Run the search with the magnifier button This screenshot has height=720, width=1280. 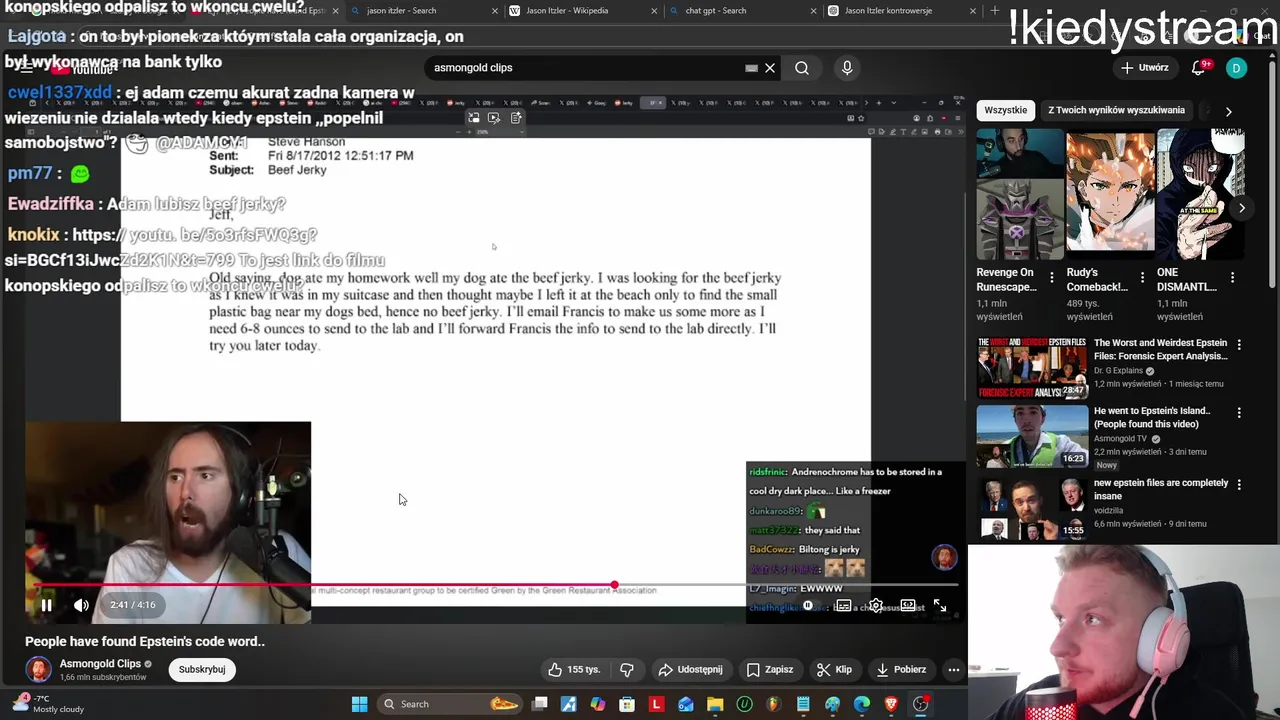802,68
